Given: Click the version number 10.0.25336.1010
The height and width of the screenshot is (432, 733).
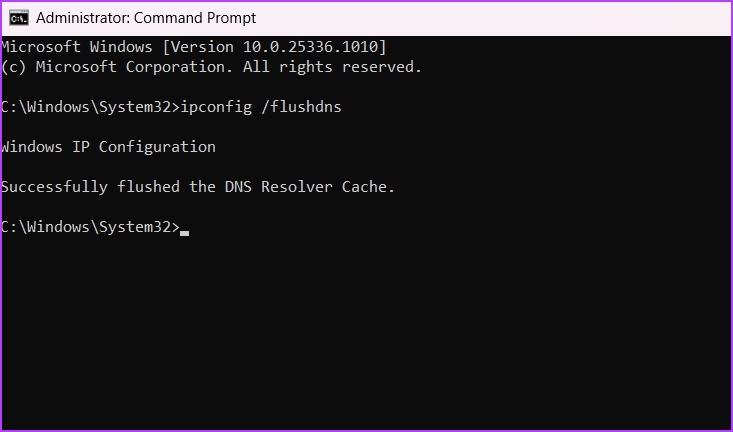Looking at the screenshot, I should pos(310,47).
